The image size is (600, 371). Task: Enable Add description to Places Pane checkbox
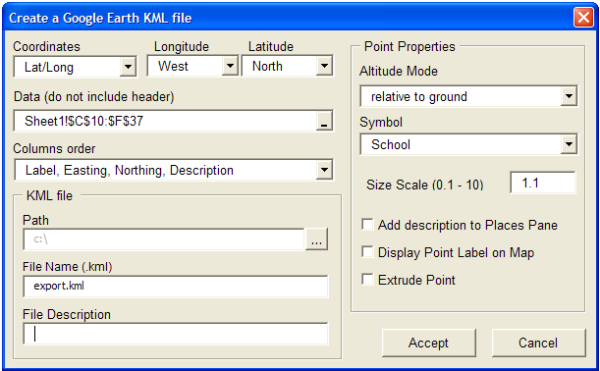click(x=367, y=225)
